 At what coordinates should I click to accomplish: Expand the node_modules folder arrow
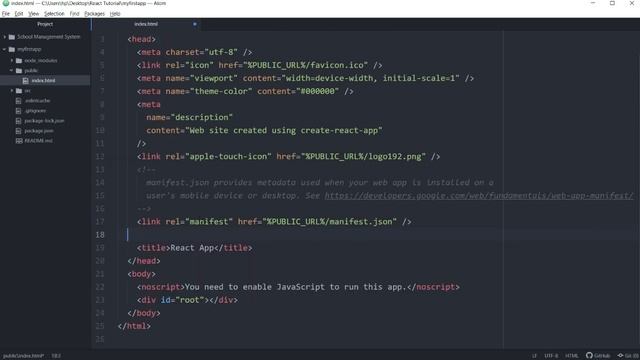[x=12, y=61]
